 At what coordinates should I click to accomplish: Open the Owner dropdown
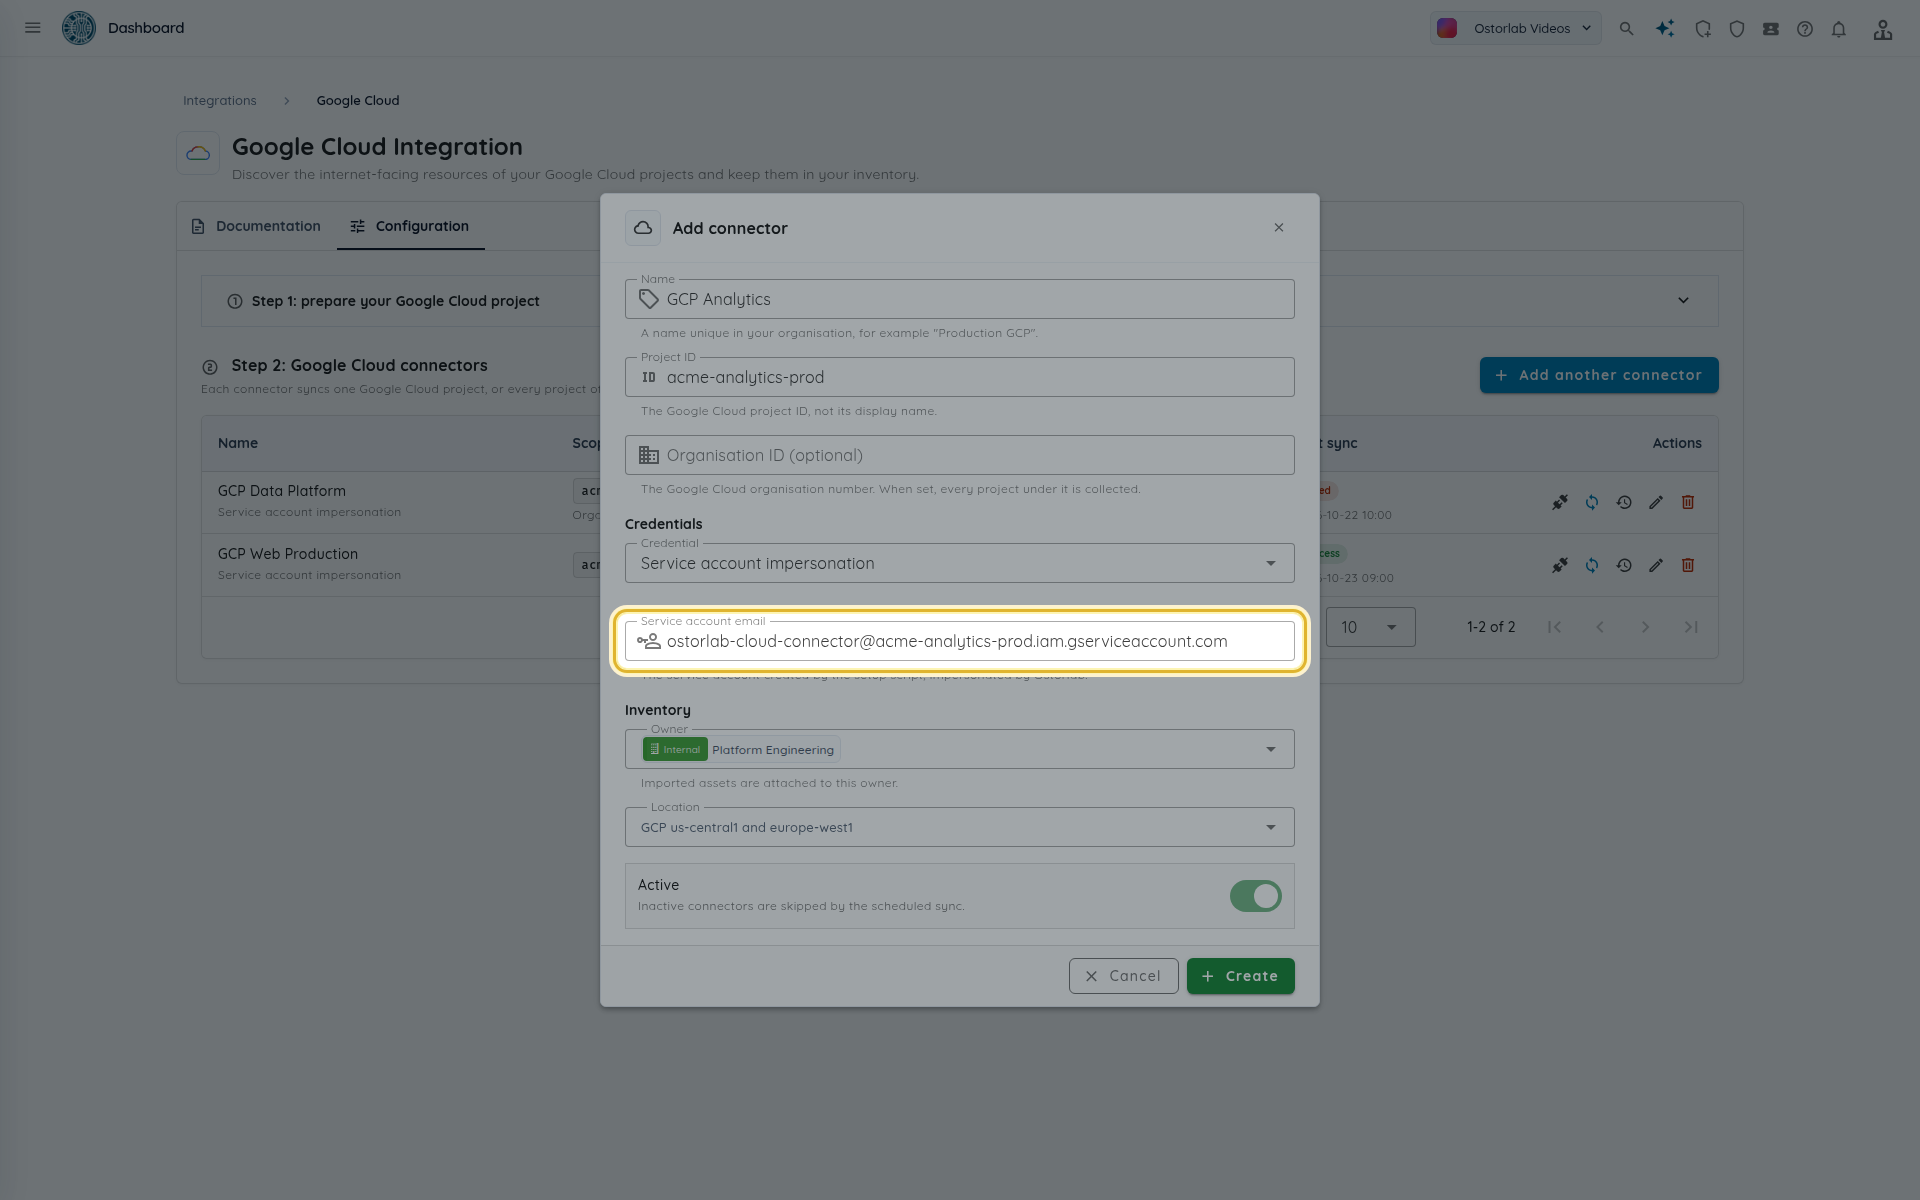pyautogui.click(x=960, y=749)
